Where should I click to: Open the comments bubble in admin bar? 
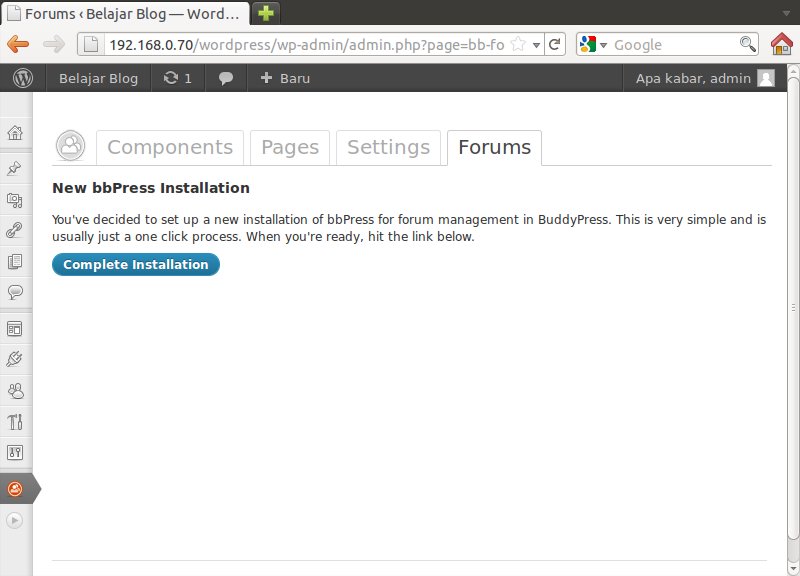(x=226, y=78)
